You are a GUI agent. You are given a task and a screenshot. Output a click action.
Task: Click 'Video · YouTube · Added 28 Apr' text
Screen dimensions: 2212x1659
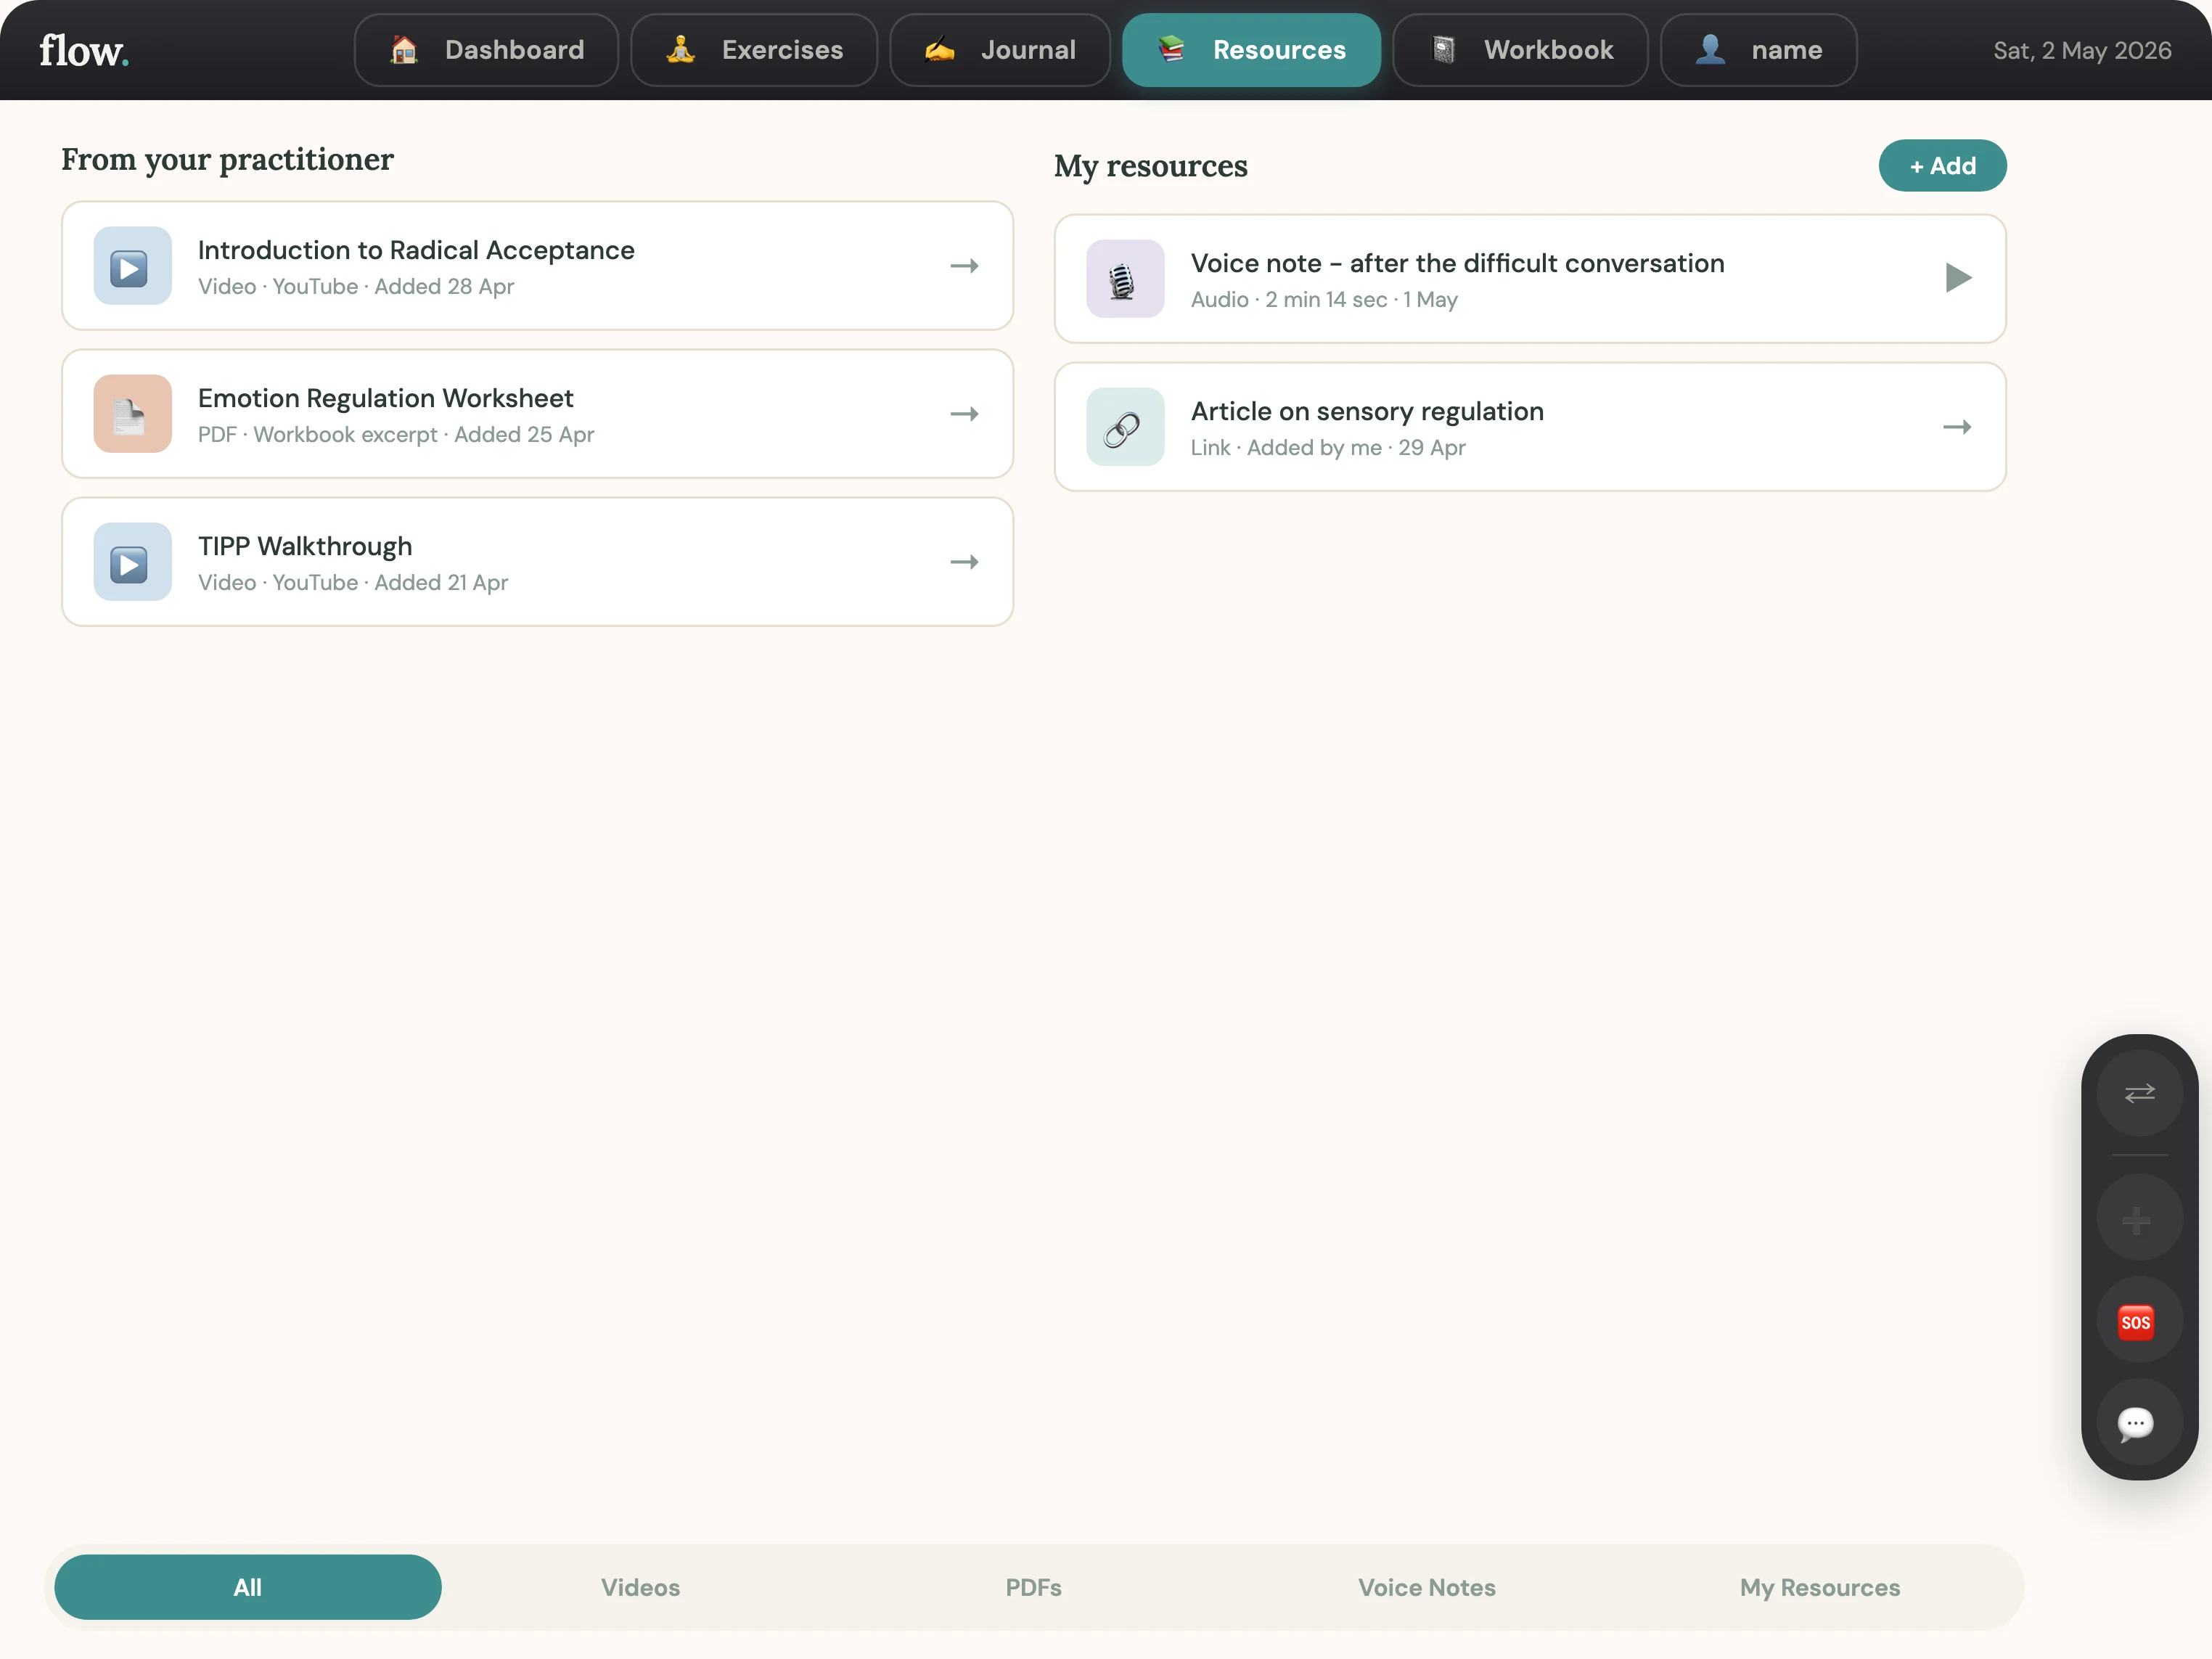tap(356, 287)
